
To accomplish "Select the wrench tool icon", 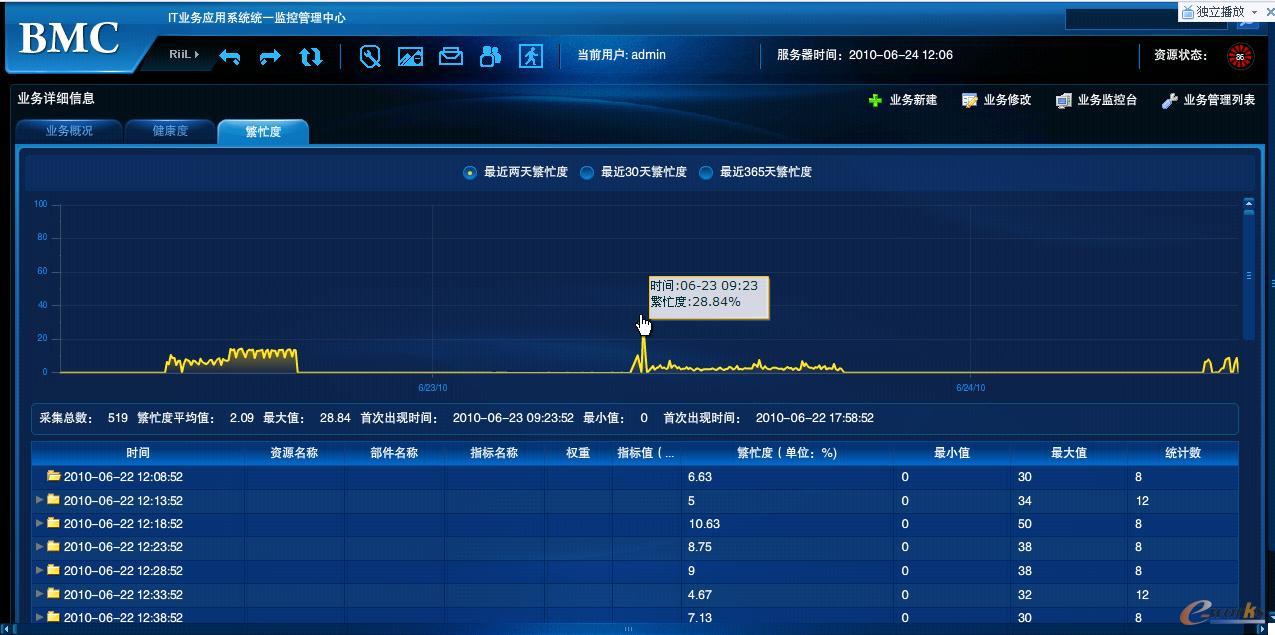I will point(370,57).
